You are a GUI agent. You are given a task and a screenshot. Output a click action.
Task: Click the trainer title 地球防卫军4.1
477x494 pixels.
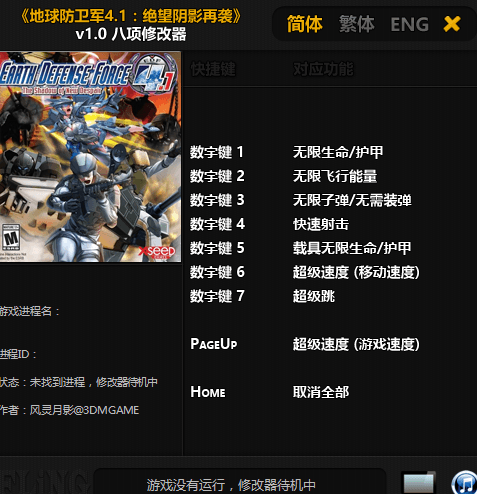point(131,16)
